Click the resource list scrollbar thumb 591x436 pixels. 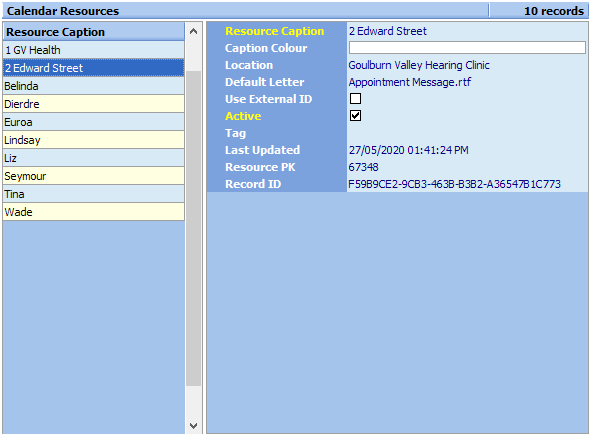click(x=194, y=228)
